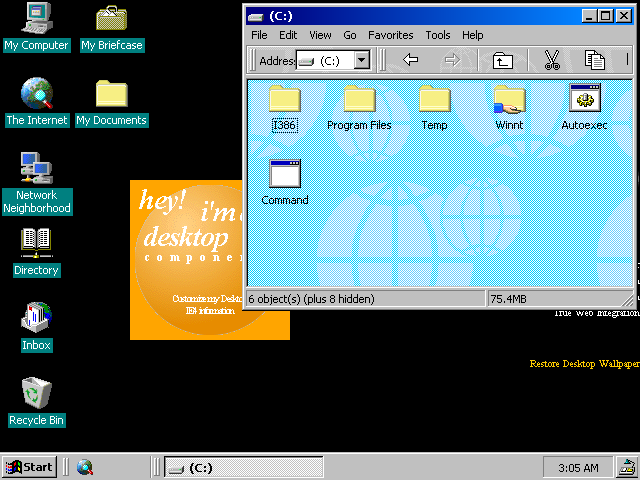
Task: Minimize the (C:) window
Action: coord(589,16)
